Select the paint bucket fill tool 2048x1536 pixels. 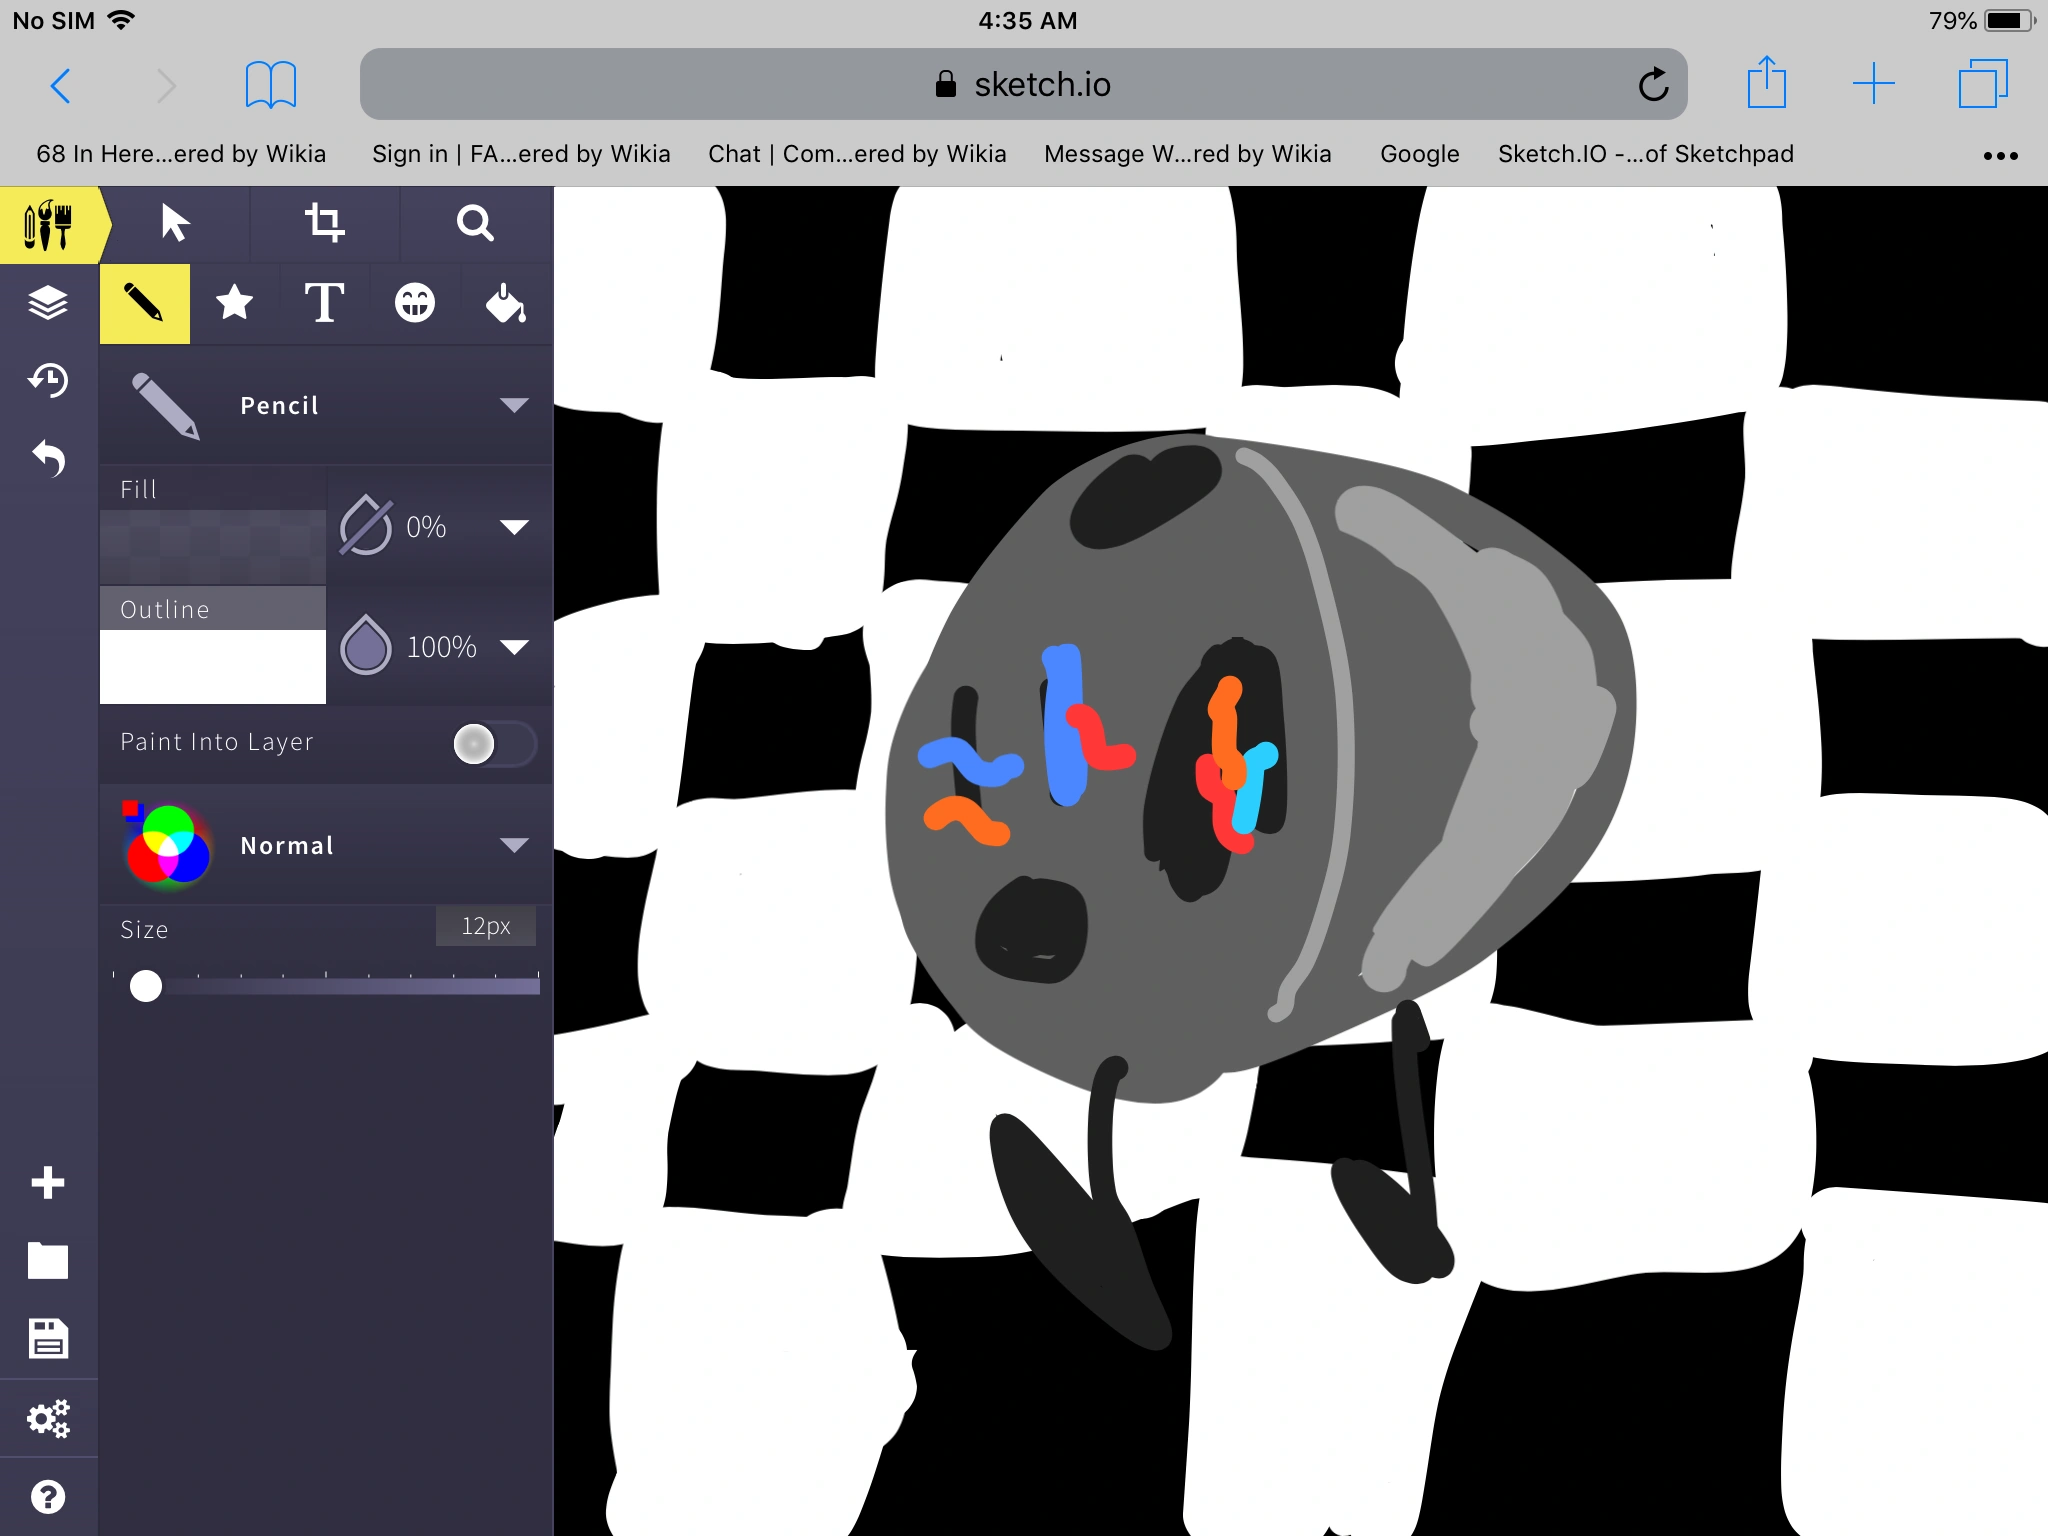(x=505, y=303)
